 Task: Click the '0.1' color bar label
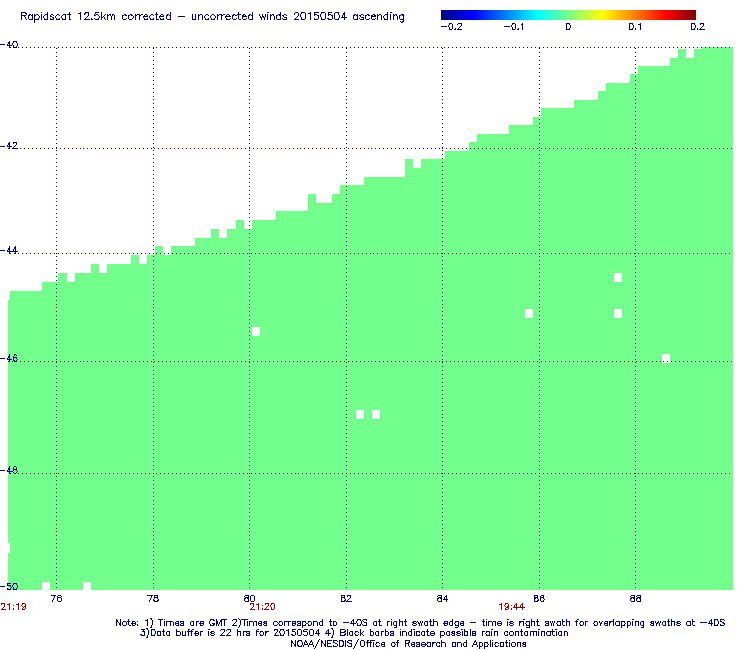[635, 27]
